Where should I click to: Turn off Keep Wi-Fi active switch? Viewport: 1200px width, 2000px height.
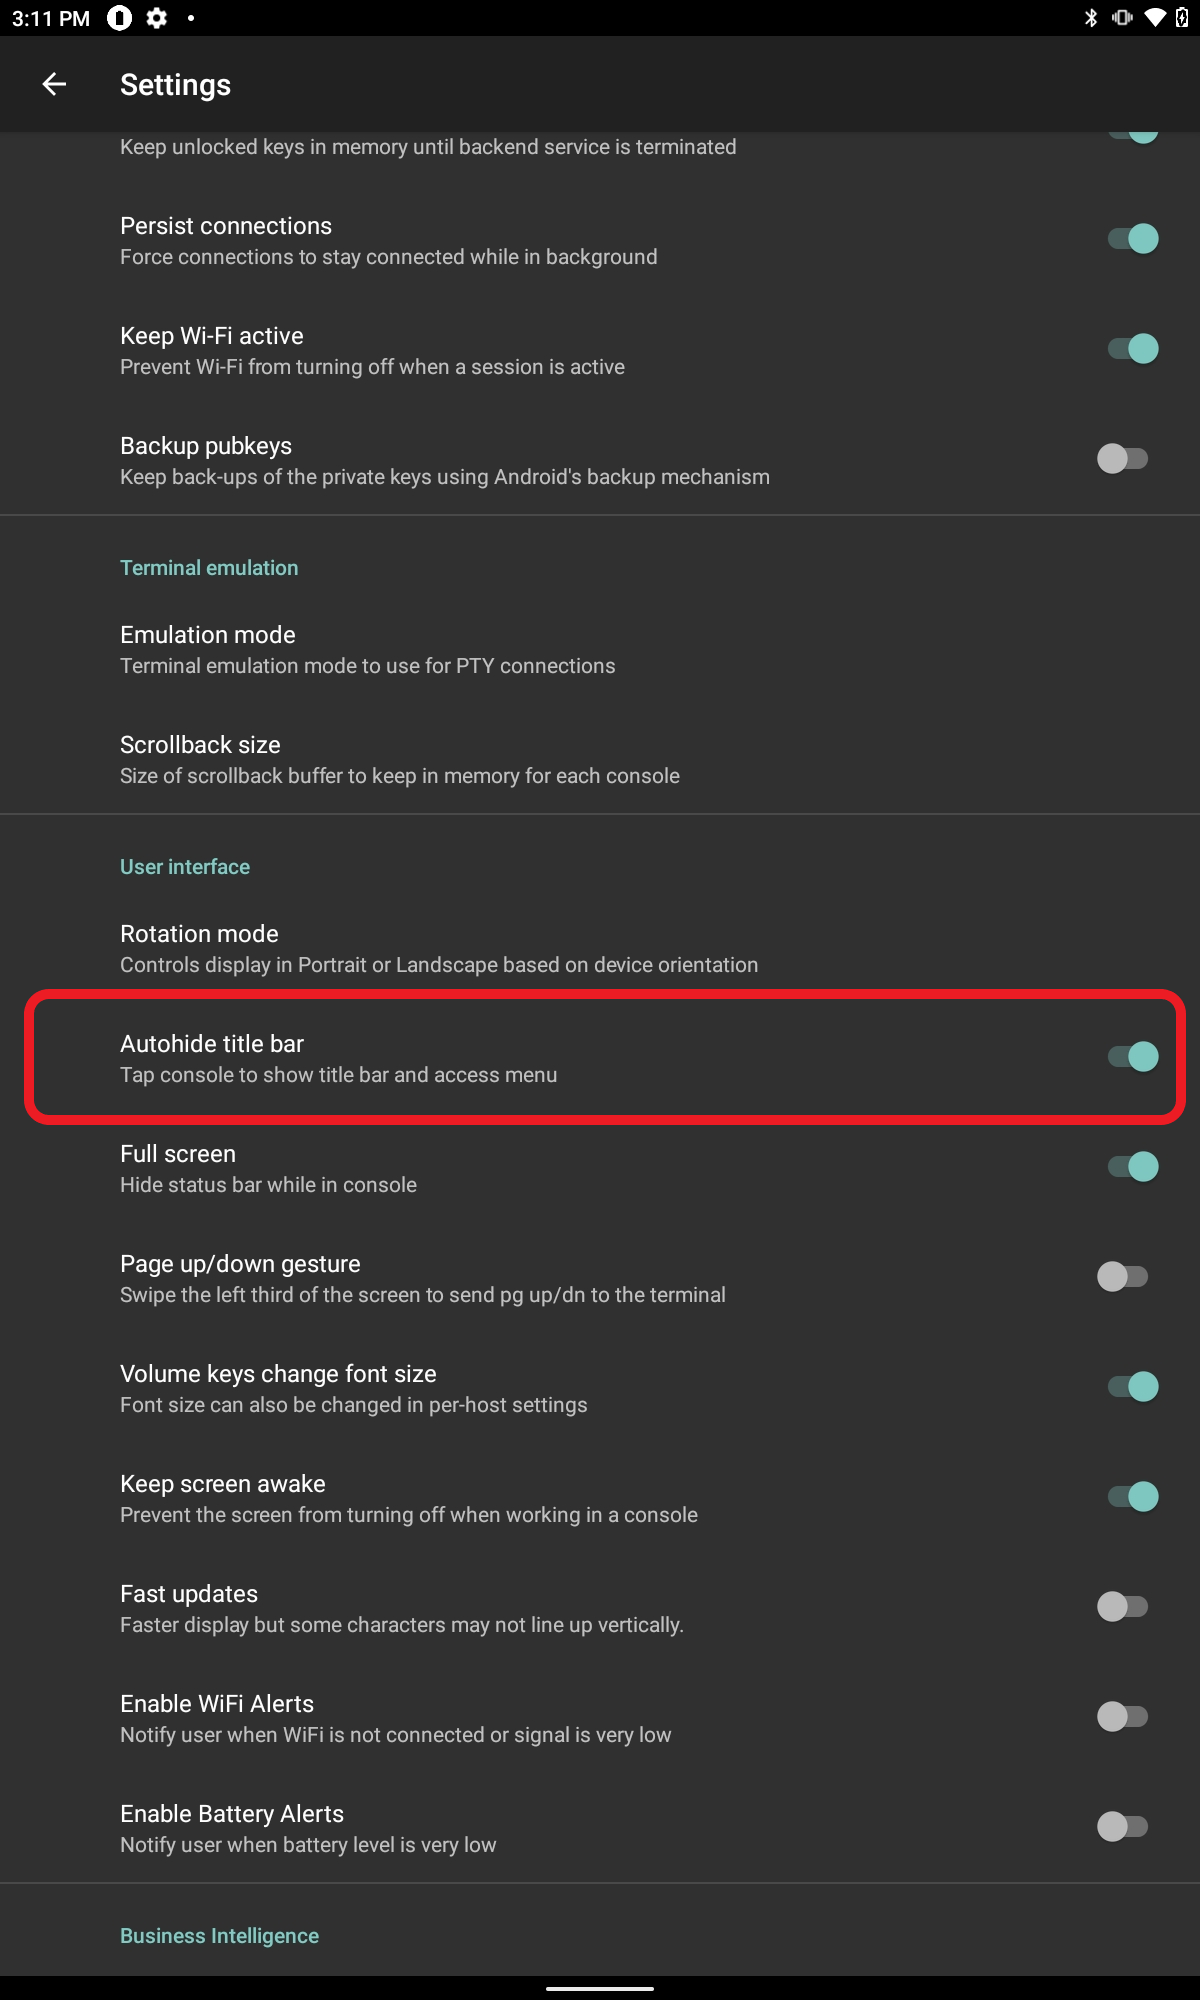(x=1132, y=349)
